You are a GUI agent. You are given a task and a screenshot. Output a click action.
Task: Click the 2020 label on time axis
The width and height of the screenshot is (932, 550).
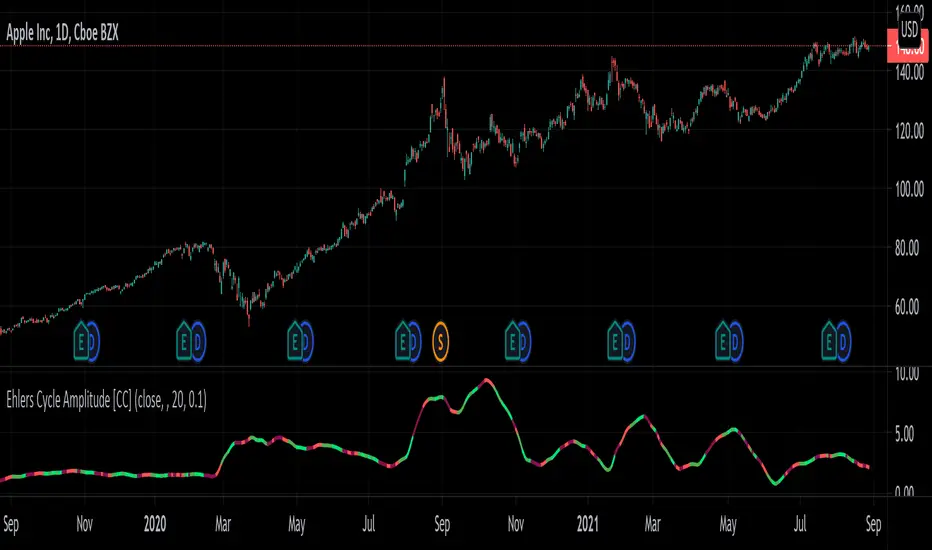click(155, 524)
